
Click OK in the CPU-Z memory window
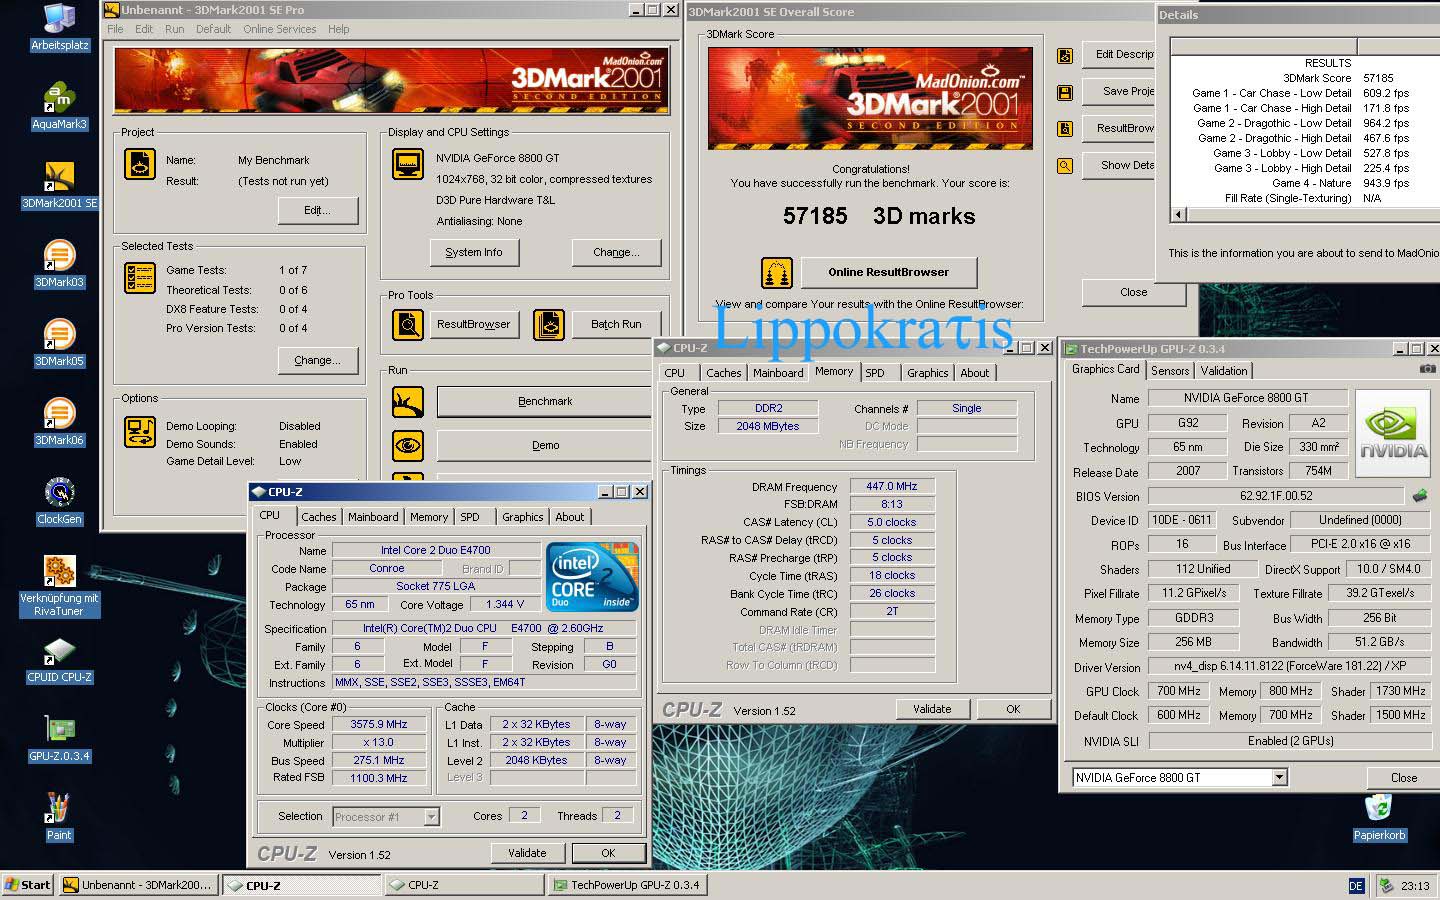(1013, 709)
